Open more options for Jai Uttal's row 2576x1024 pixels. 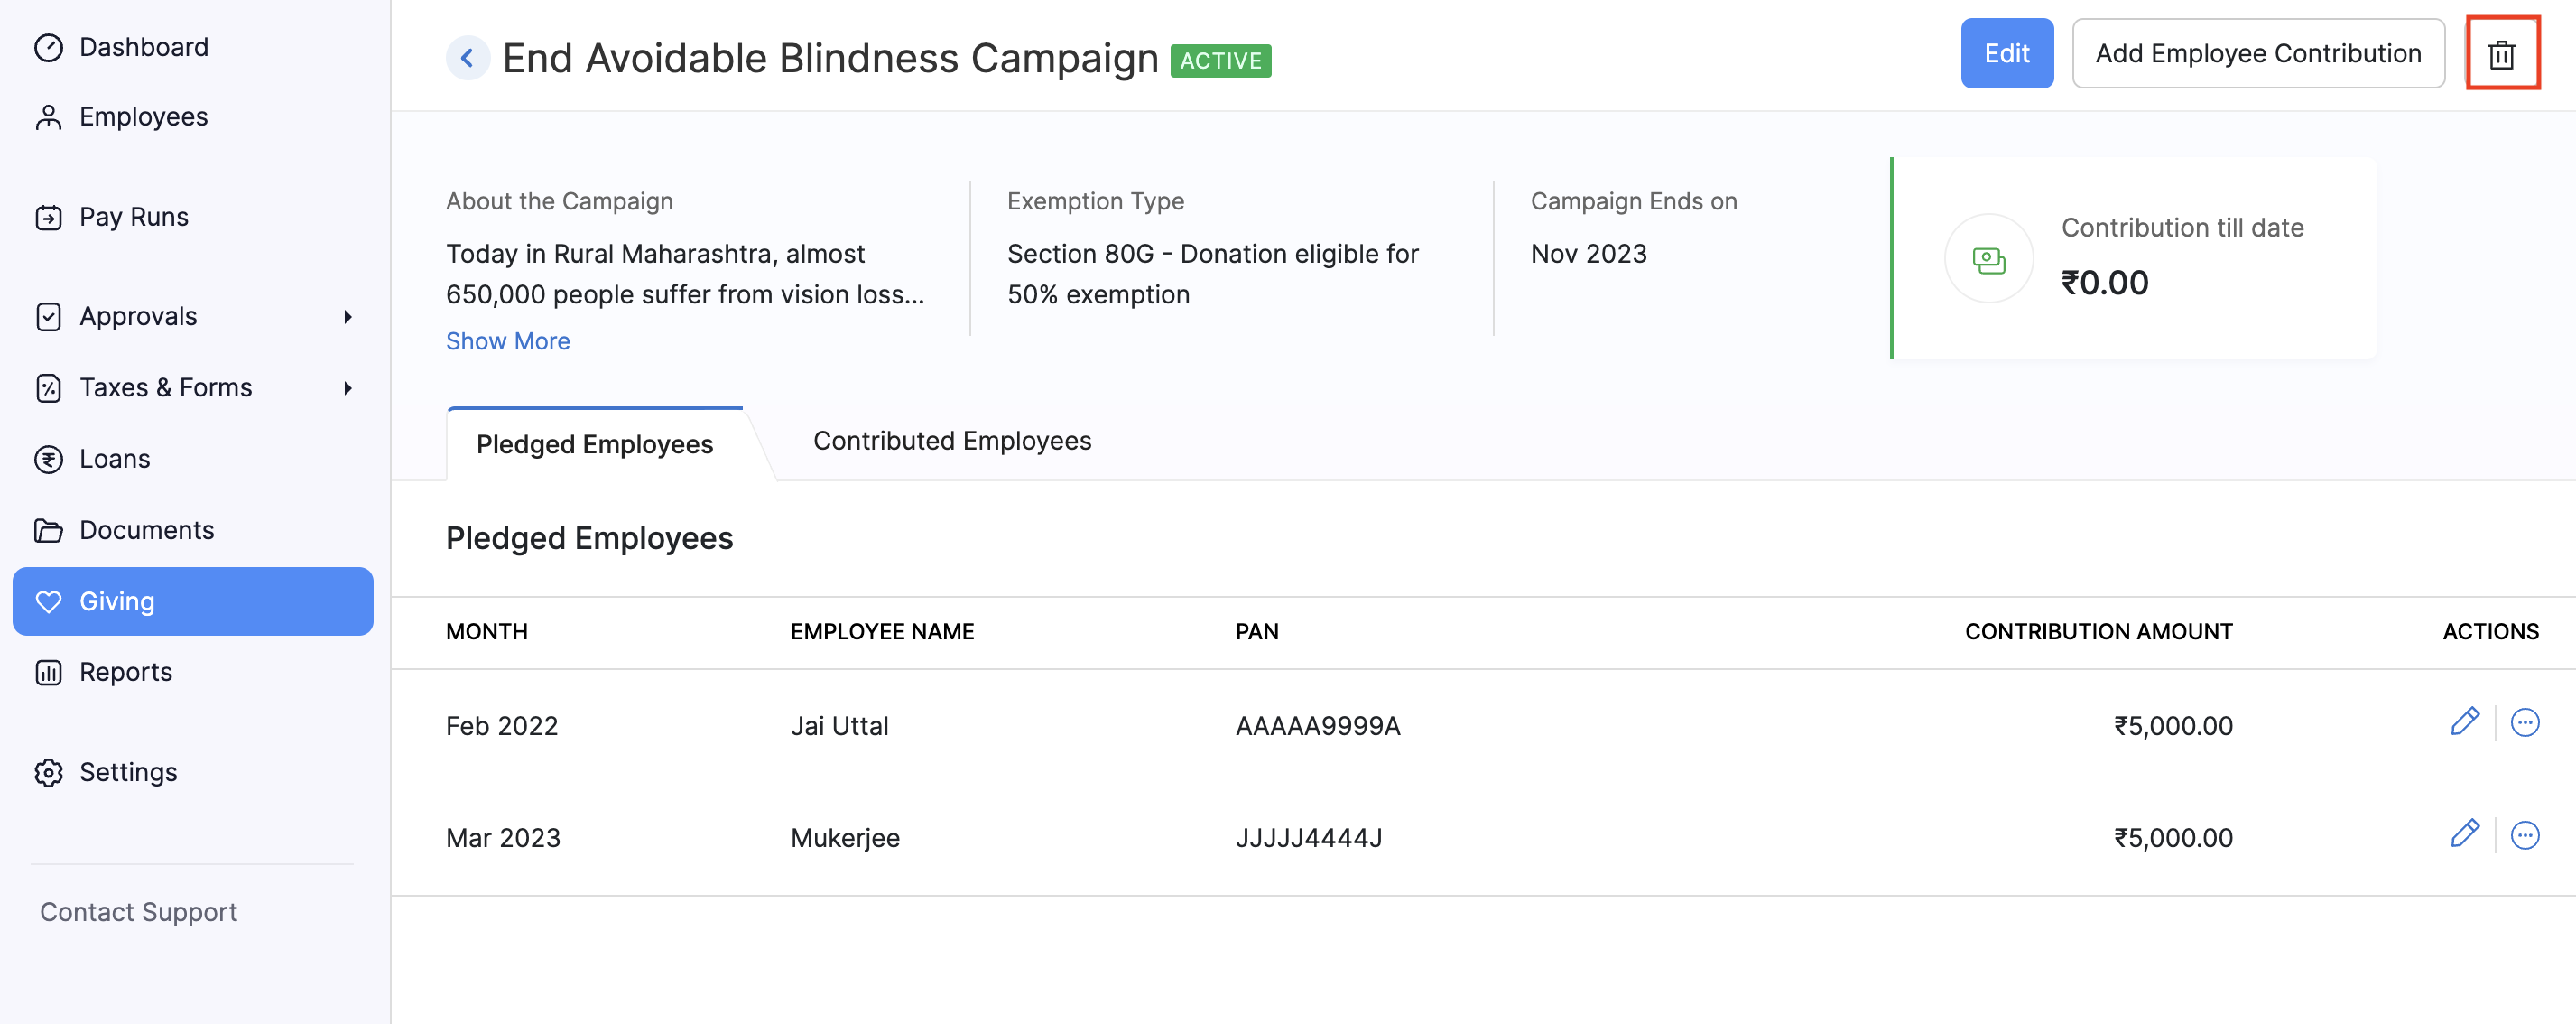point(2524,722)
